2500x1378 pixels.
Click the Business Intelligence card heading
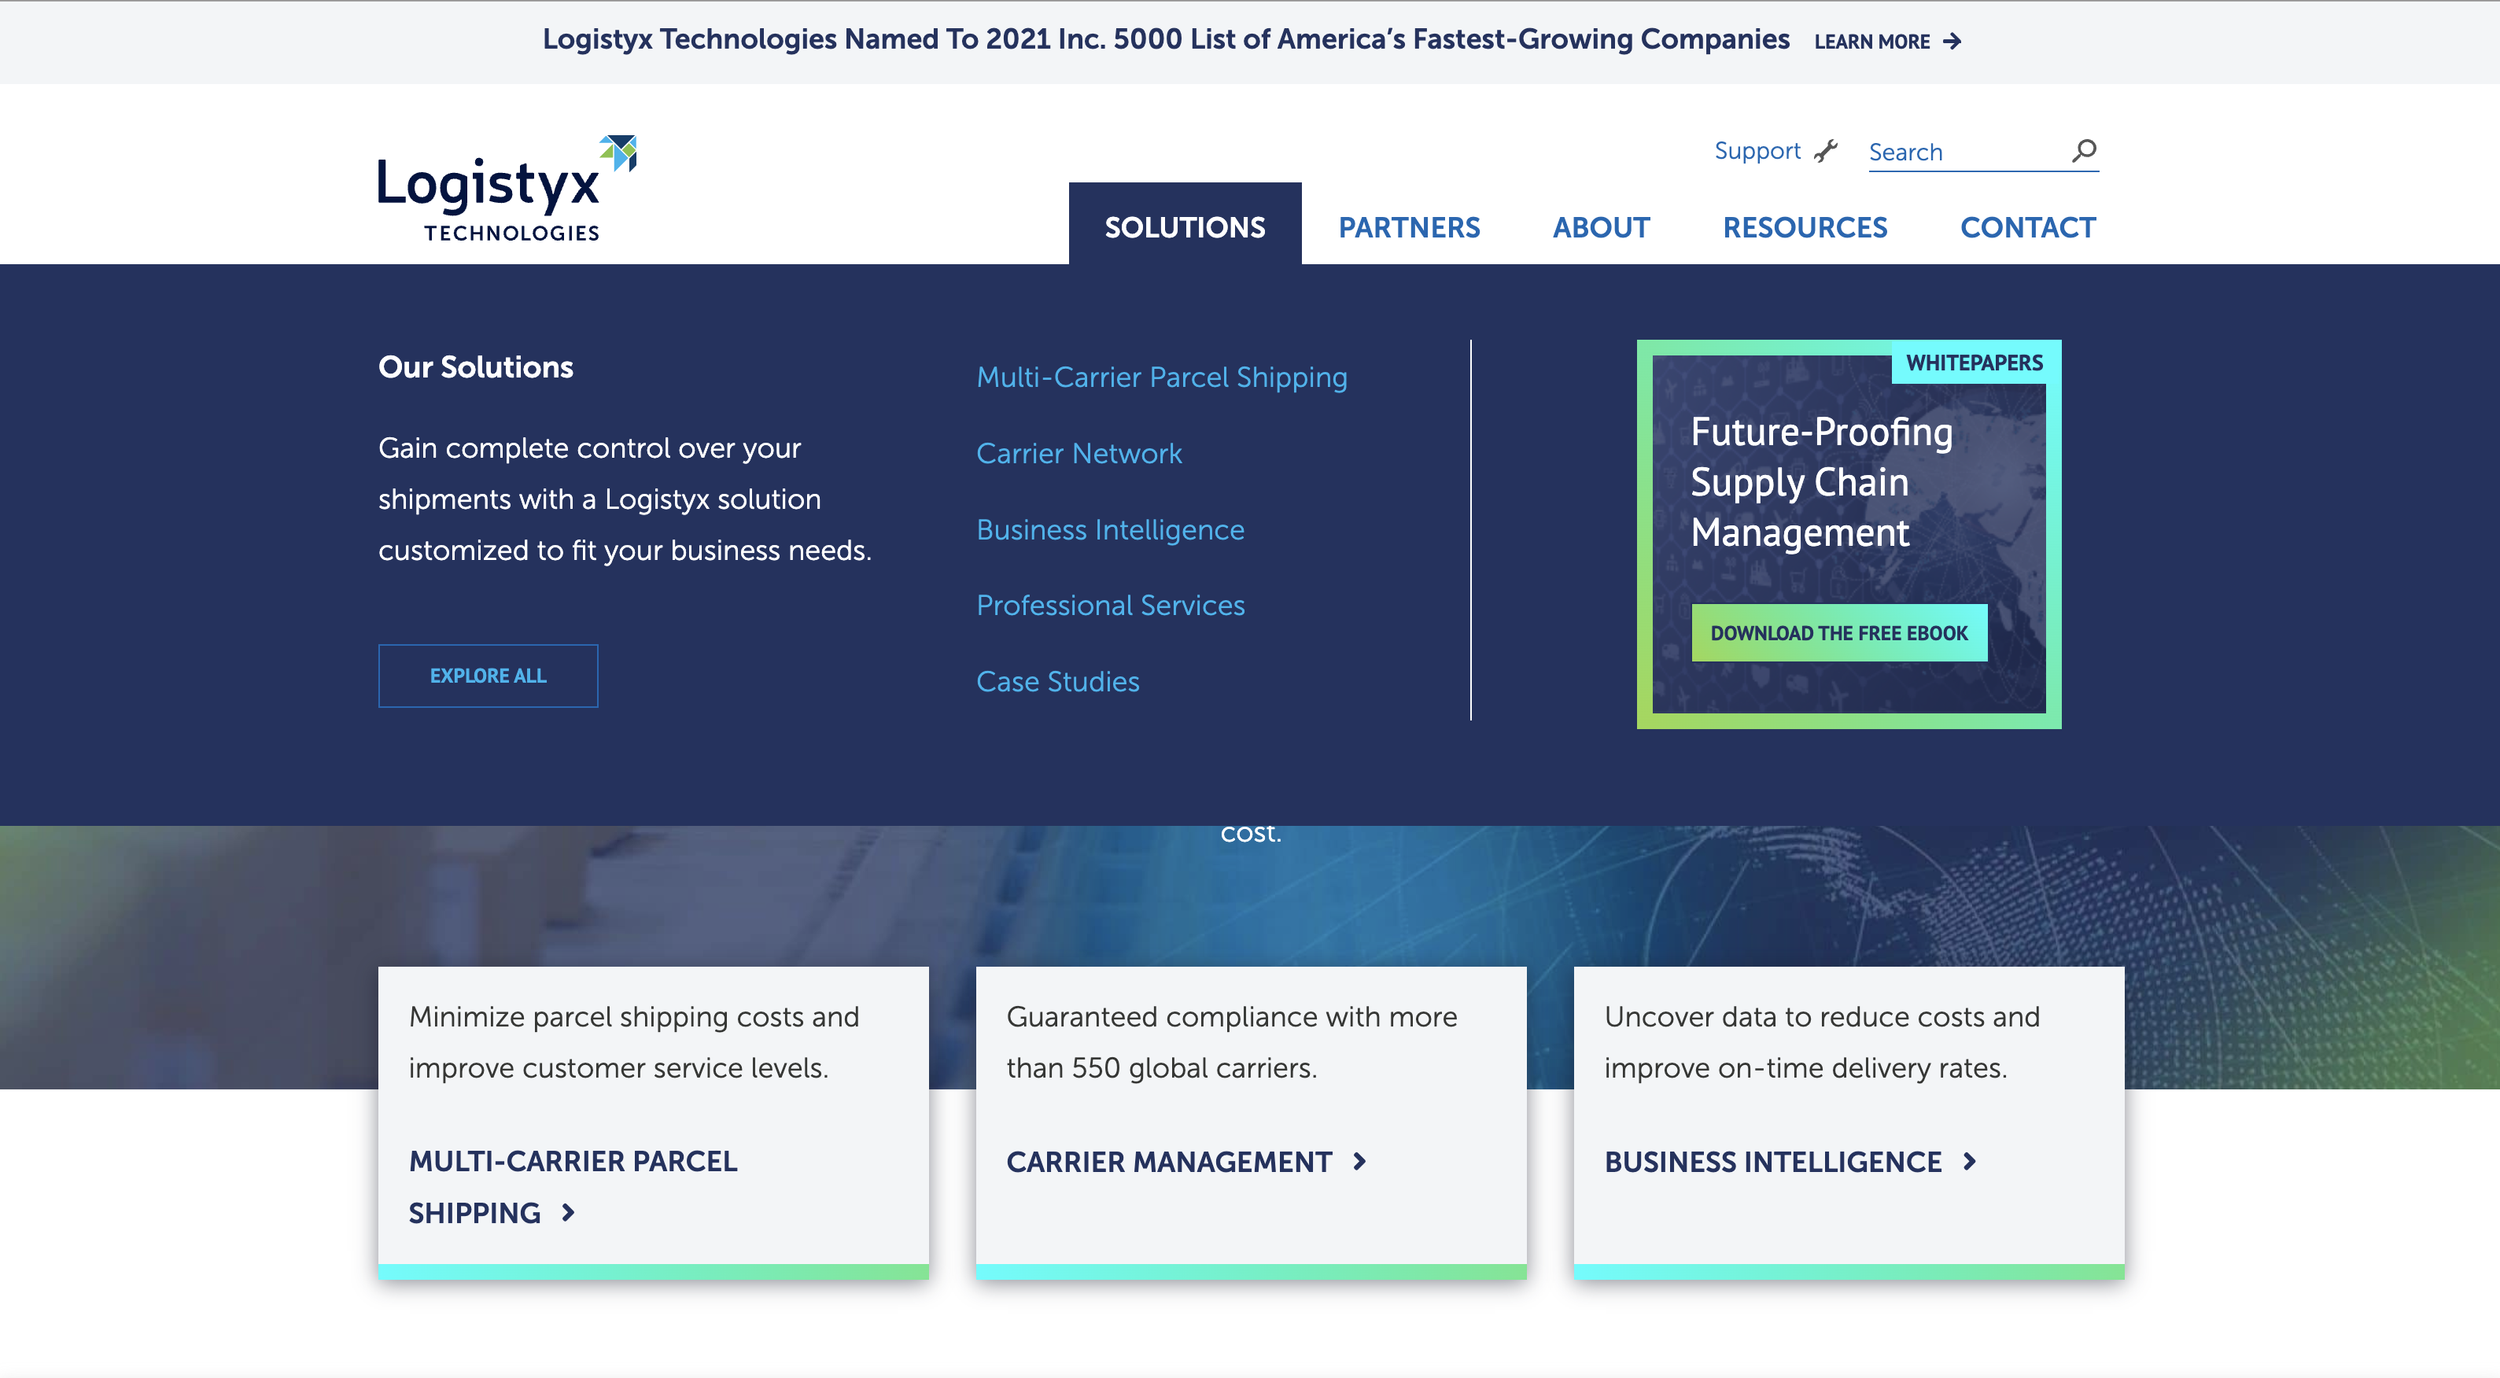[1773, 1162]
